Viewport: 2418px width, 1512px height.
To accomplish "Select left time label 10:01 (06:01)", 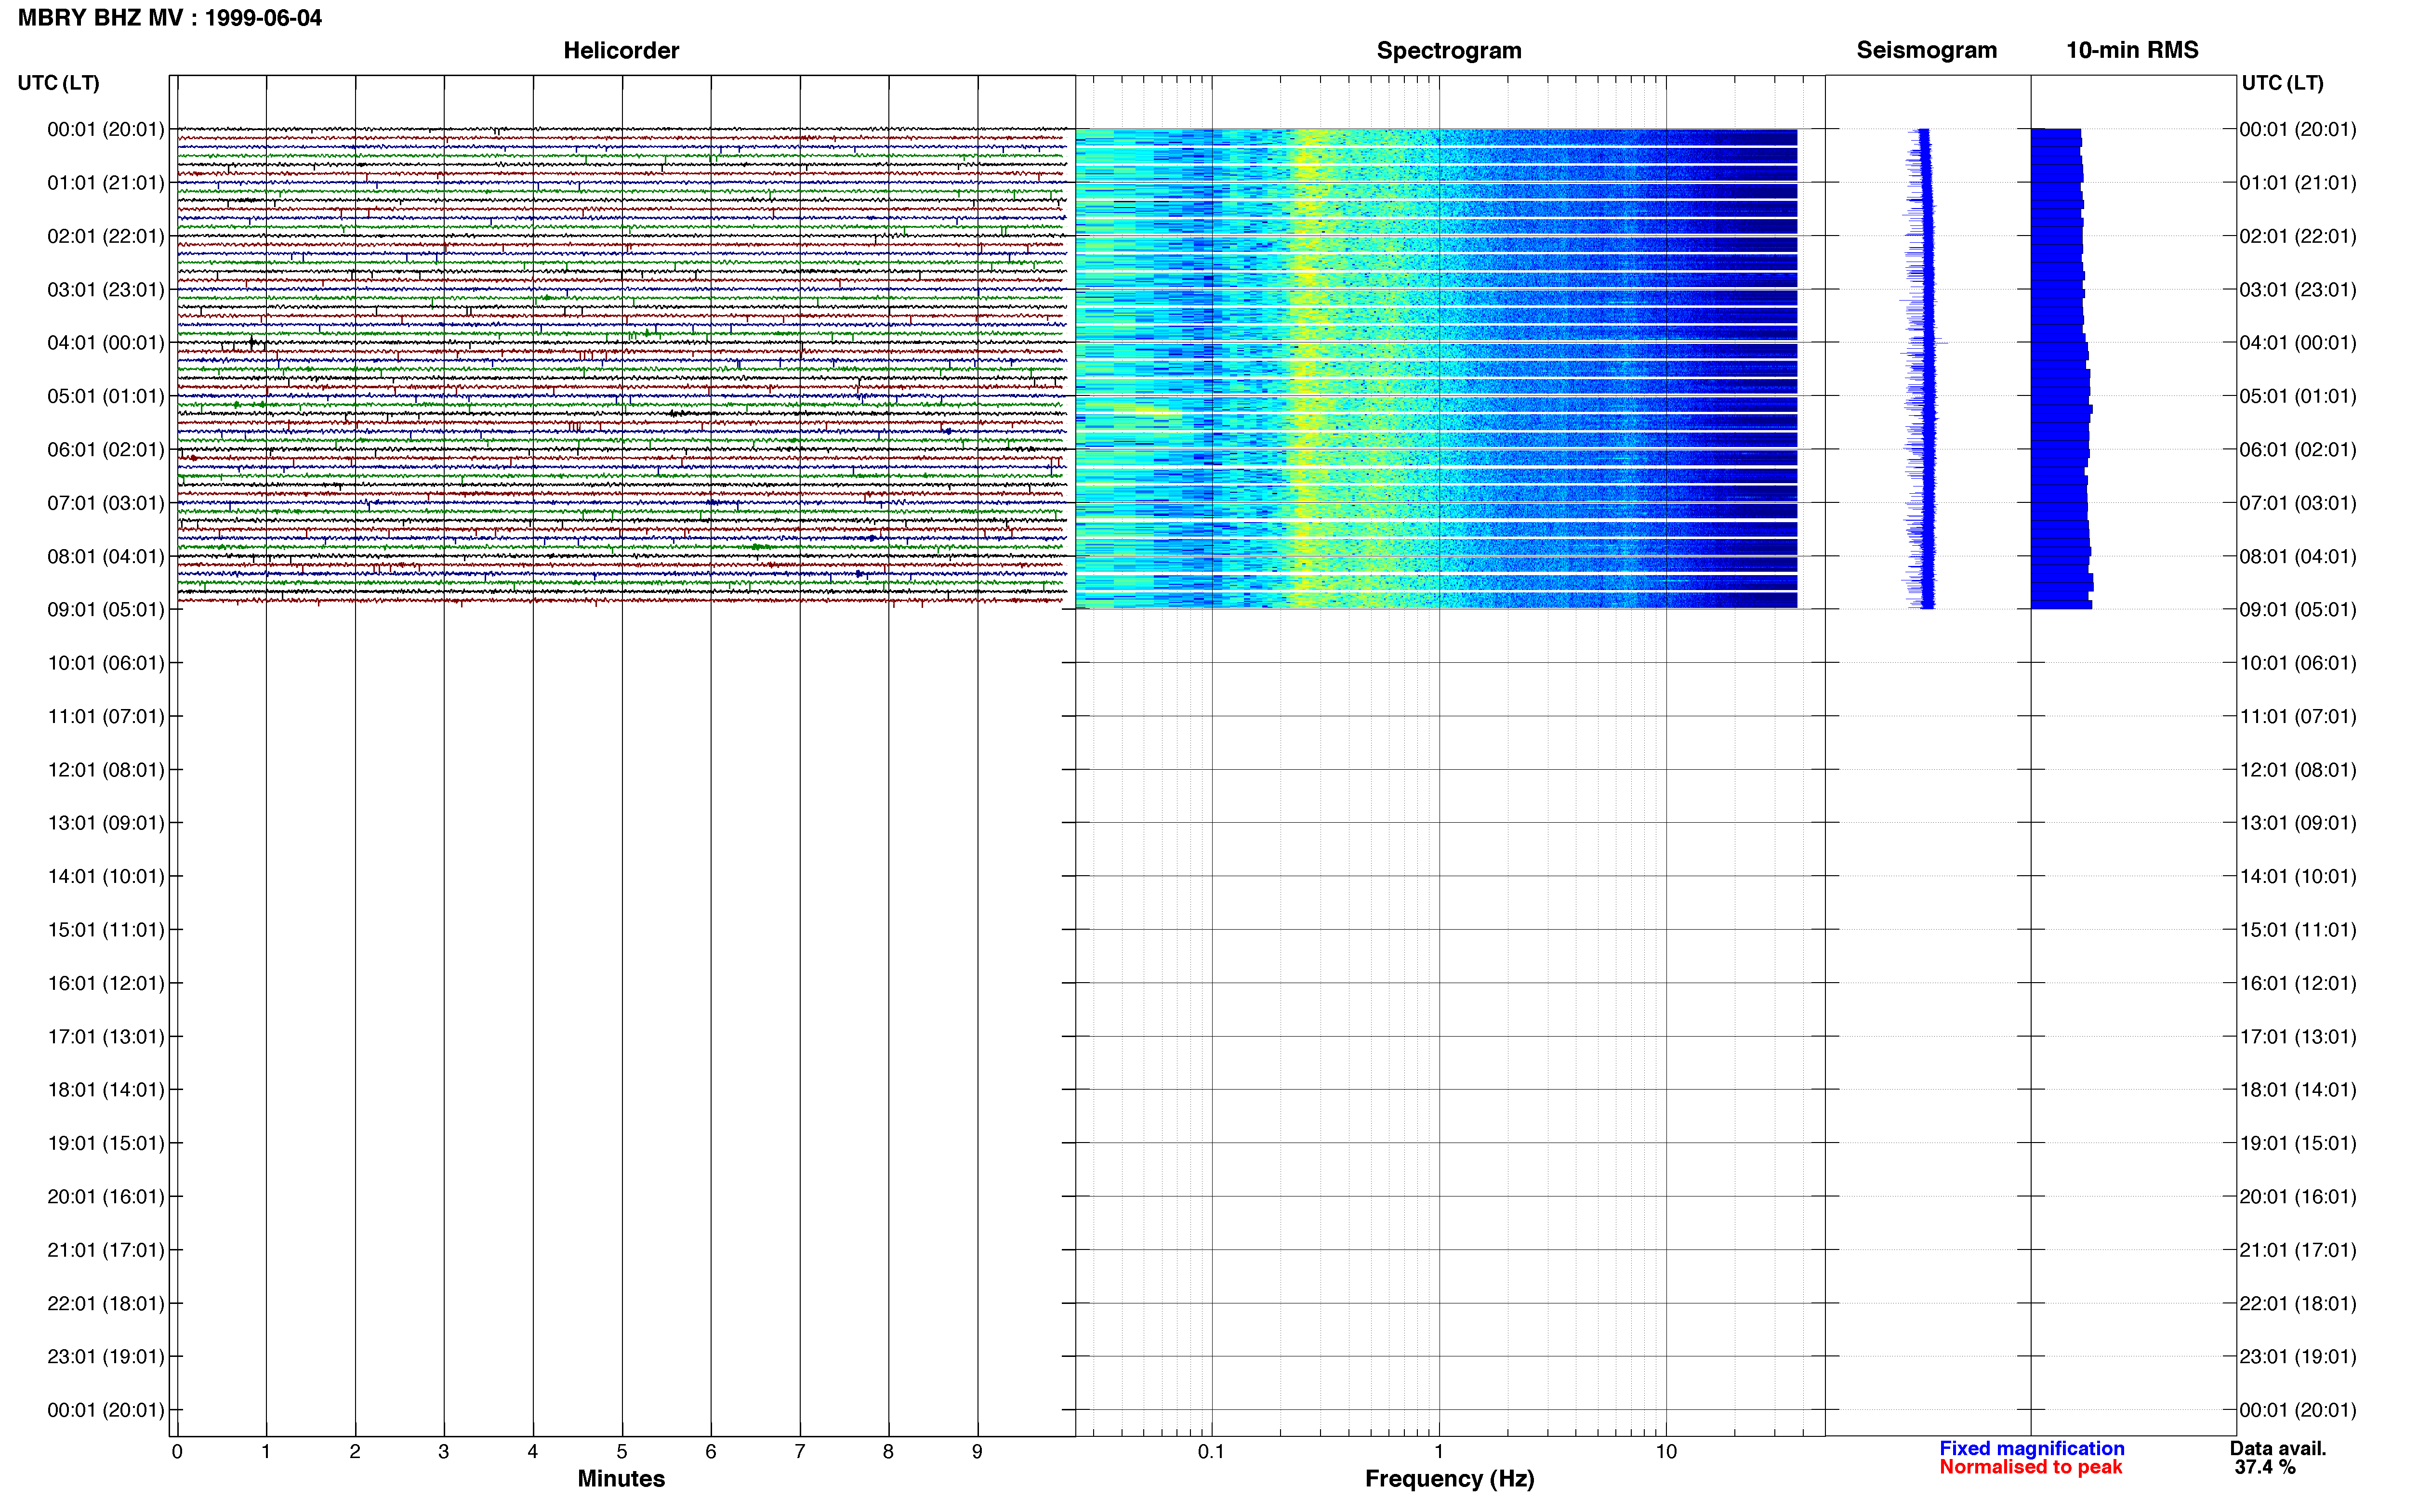I will [x=106, y=663].
